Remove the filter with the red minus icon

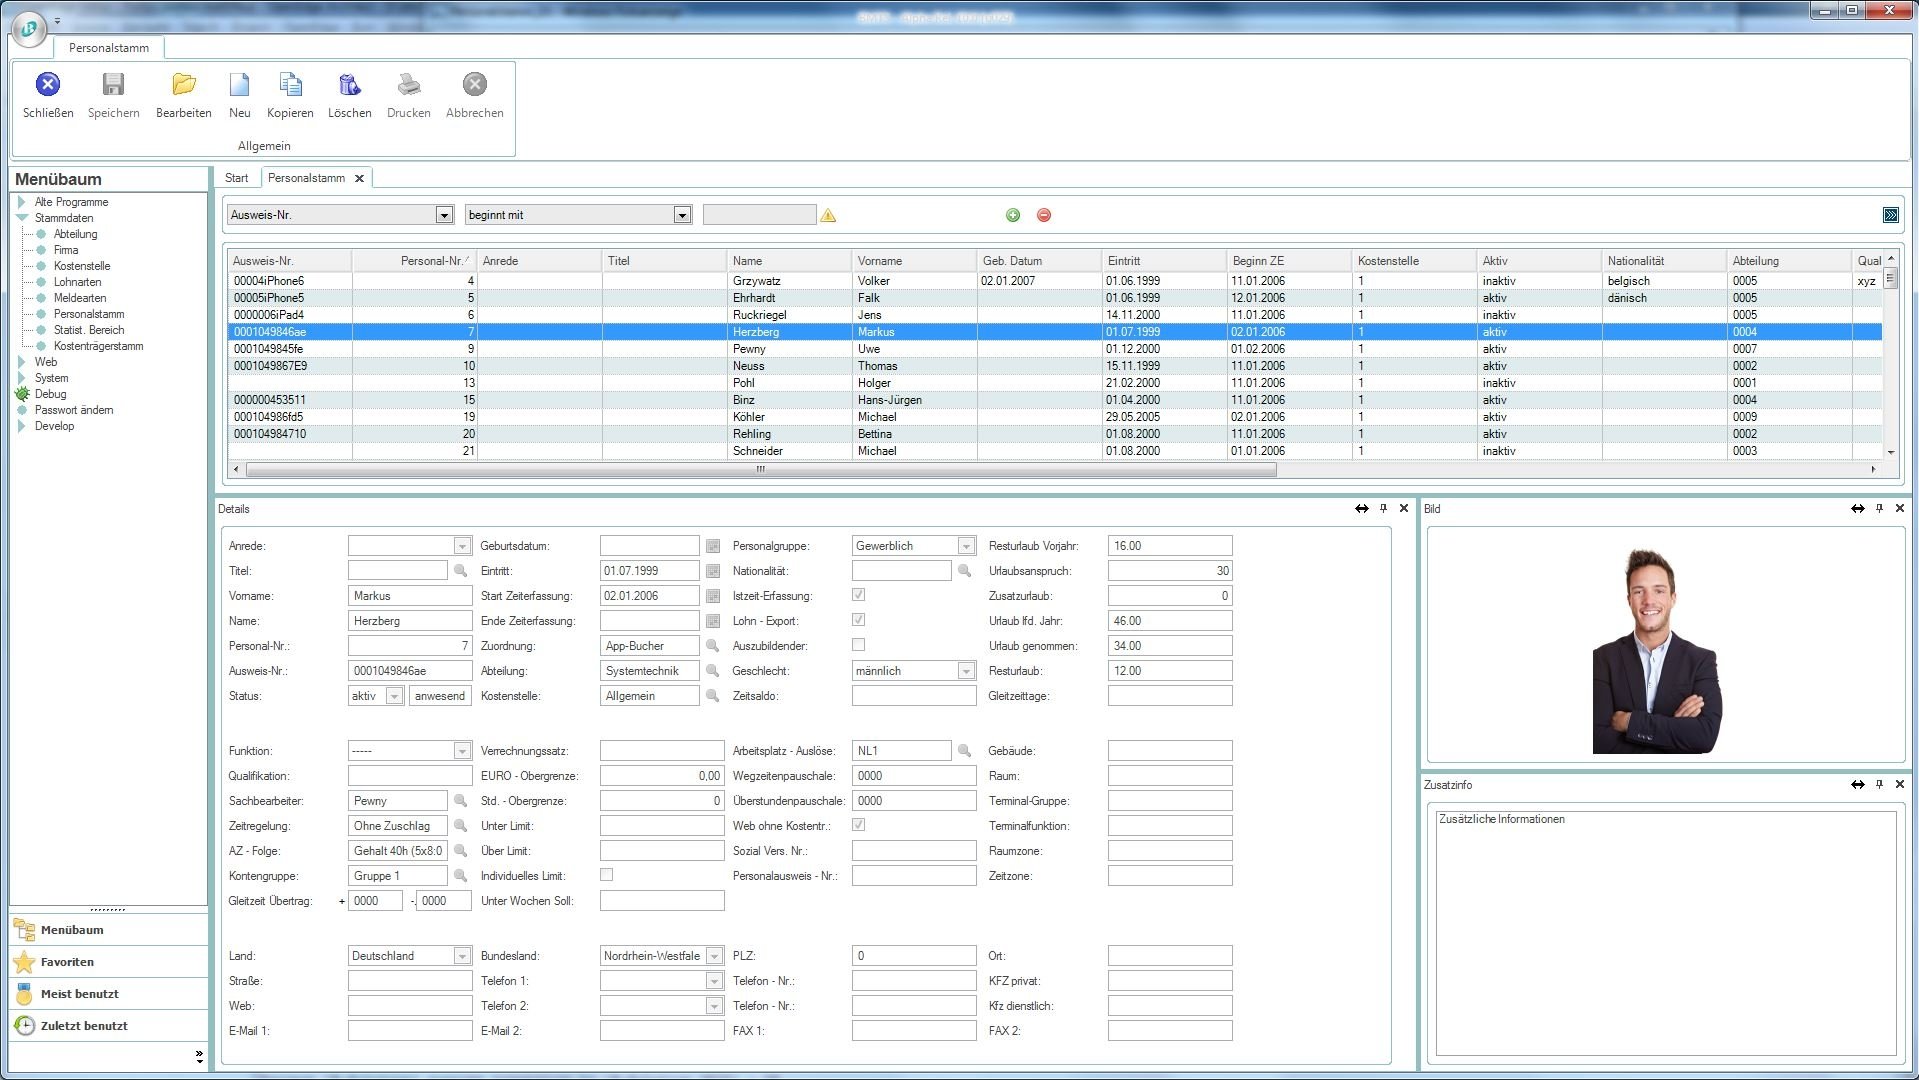(x=1044, y=215)
